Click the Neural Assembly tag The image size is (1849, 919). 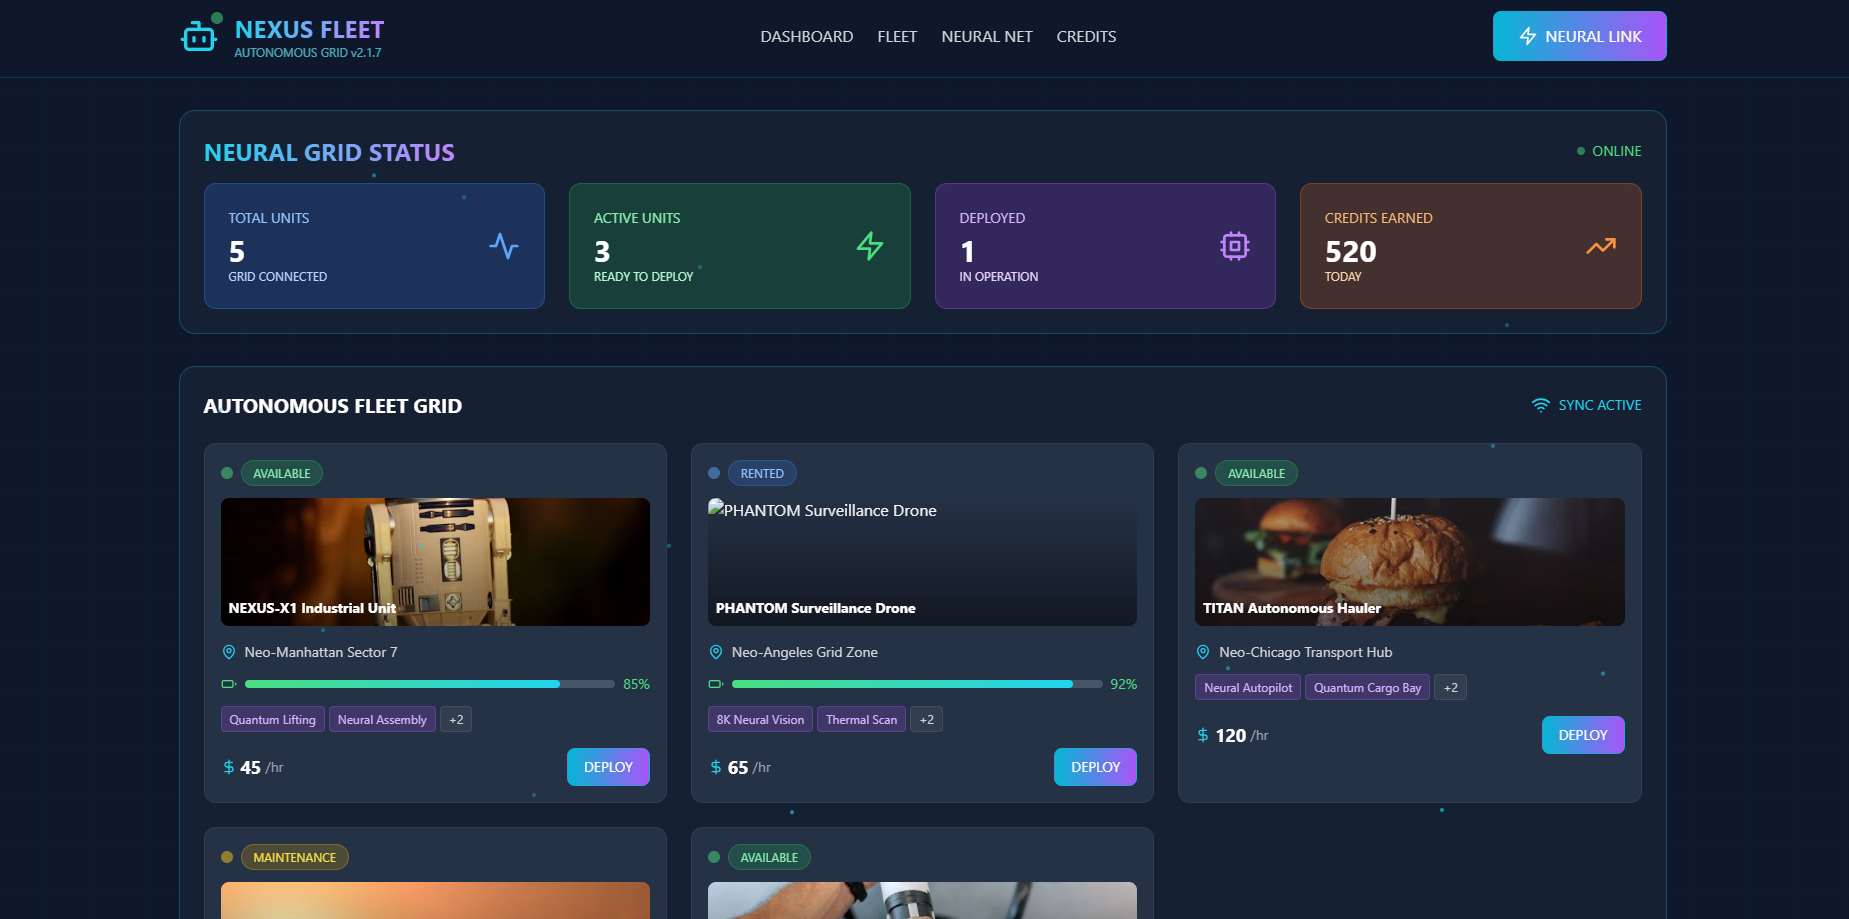(382, 720)
